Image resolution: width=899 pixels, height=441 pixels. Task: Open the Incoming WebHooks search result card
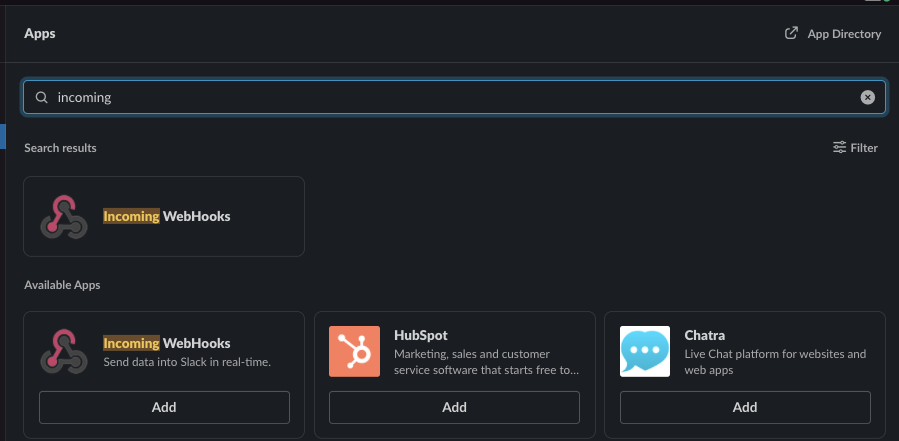point(164,216)
